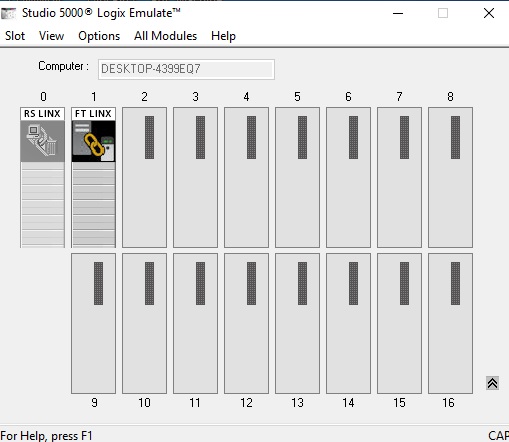
Task: Click the empty chassis slot 8
Action: tap(450, 177)
